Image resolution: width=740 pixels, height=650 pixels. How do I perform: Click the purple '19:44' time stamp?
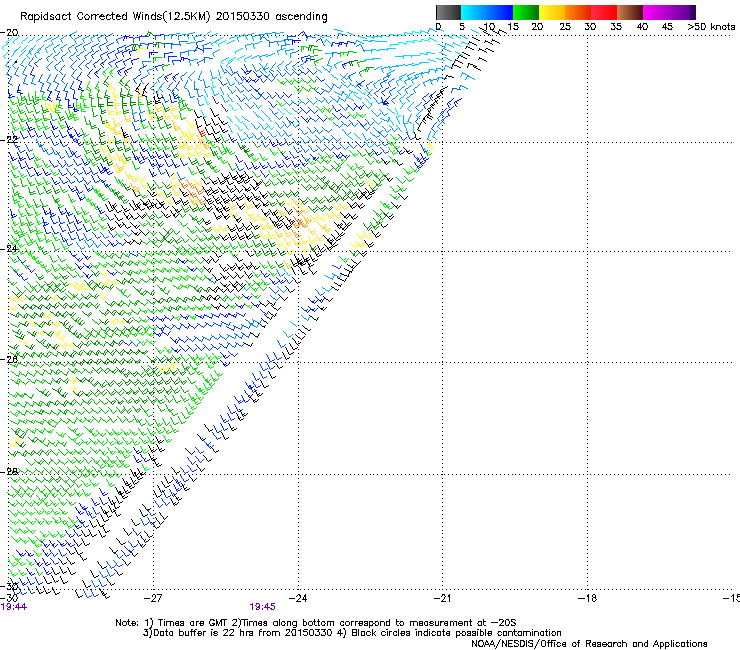[x=14, y=607]
